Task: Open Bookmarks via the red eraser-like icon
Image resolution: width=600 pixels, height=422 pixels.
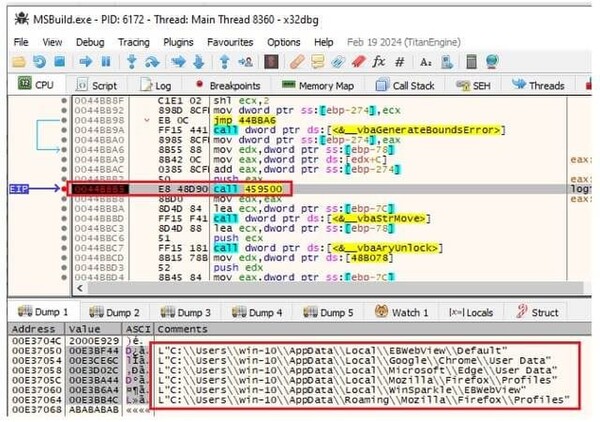Action: click(359, 62)
